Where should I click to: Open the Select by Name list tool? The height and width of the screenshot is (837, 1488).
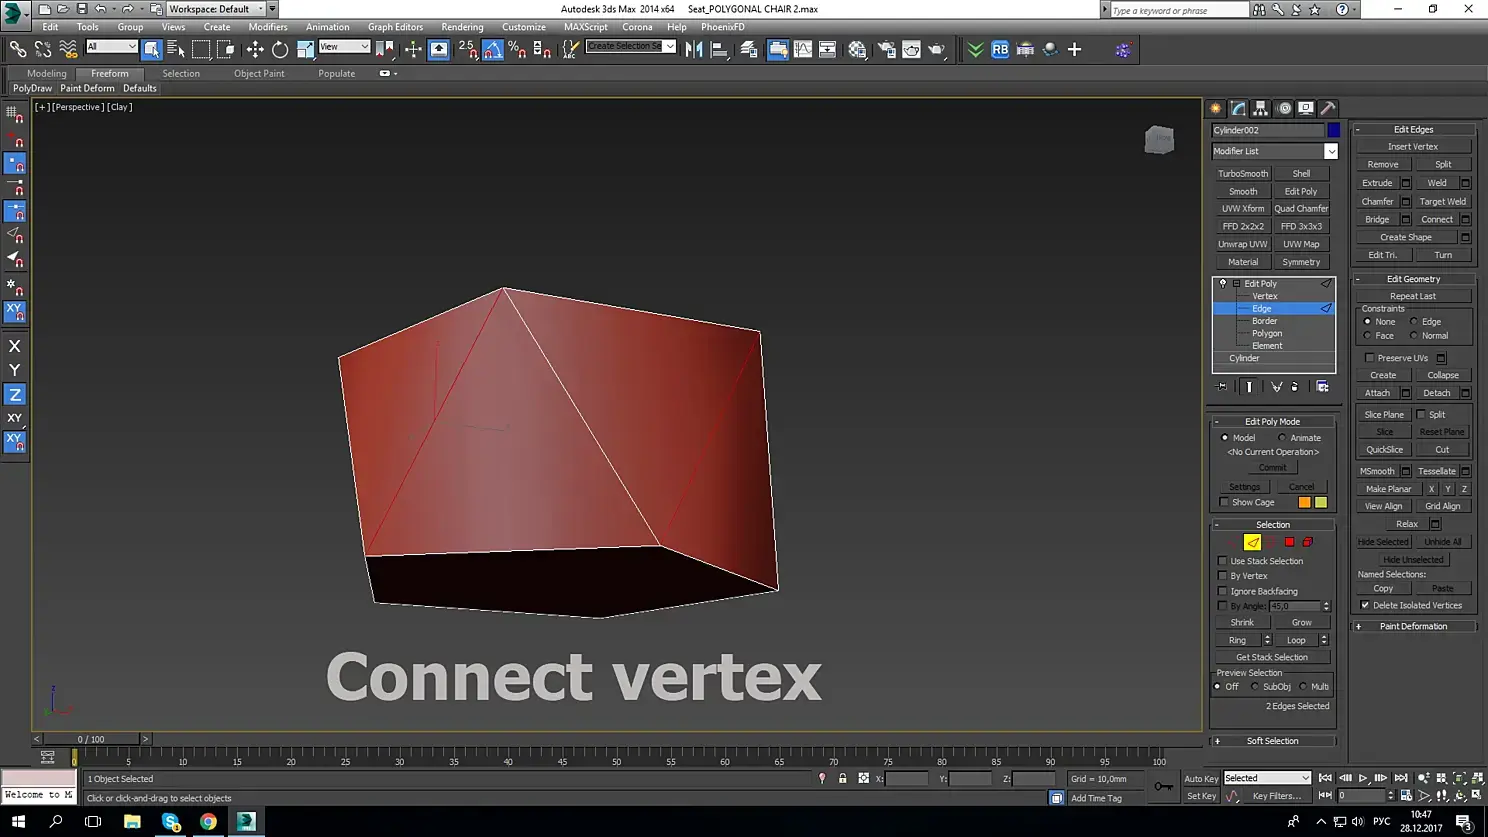pyautogui.click(x=176, y=49)
